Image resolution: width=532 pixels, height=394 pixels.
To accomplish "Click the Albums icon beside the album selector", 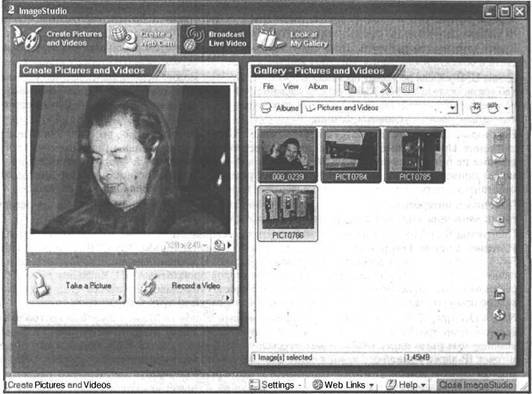I will pyautogui.click(x=266, y=108).
